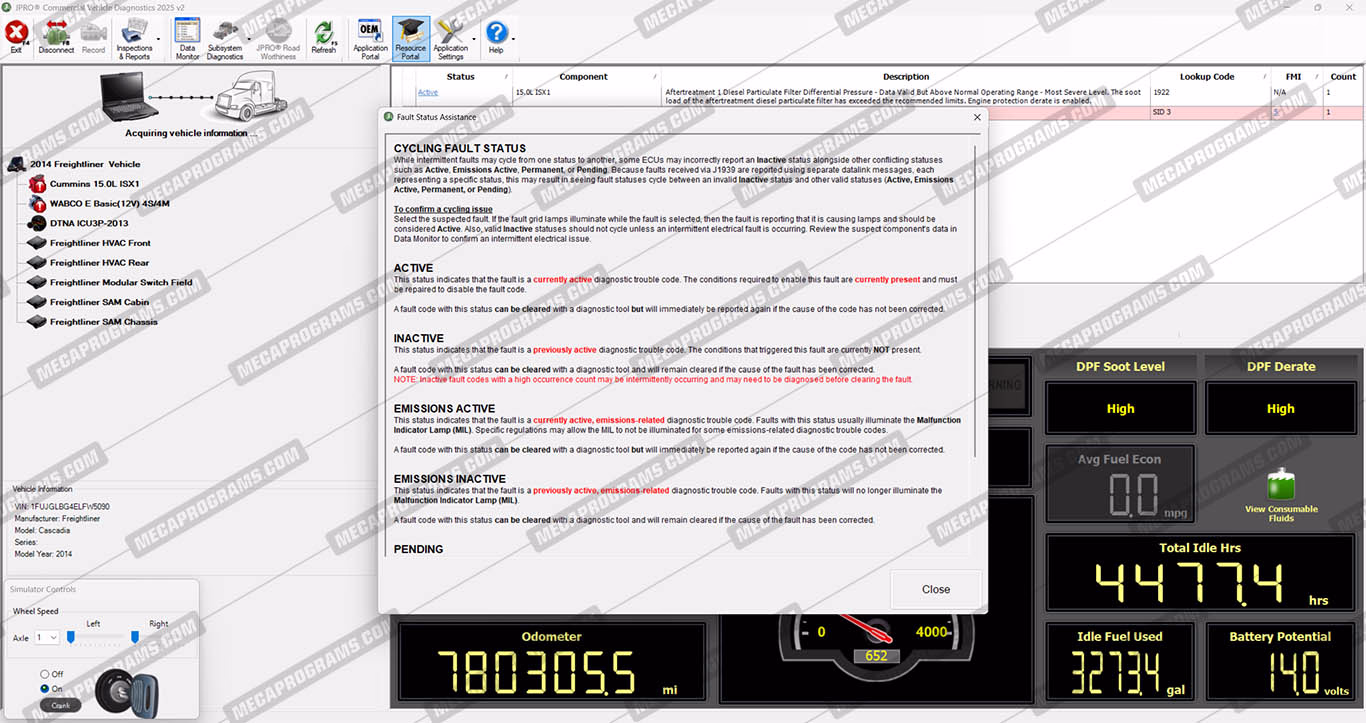Click the EMISSIONS ACTIVE heading in dialog
The height and width of the screenshot is (723, 1366).
[444, 408]
